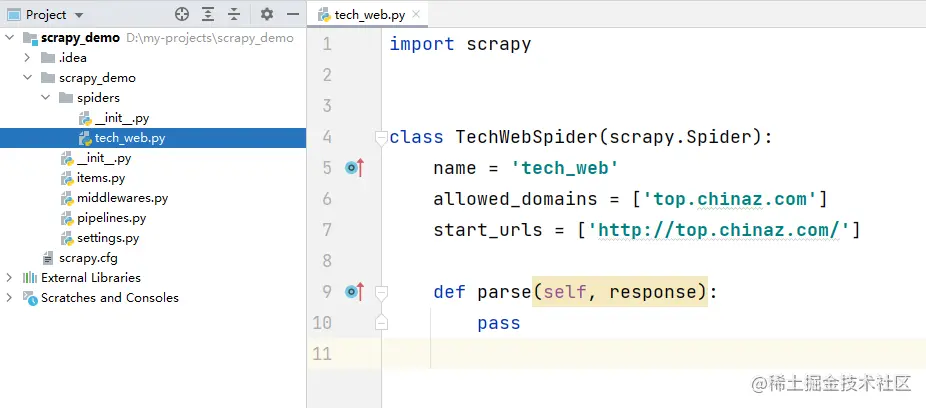This screenshot has height=408, width=926.
Task: Select the .idea folder in tree
Action: 63,58
